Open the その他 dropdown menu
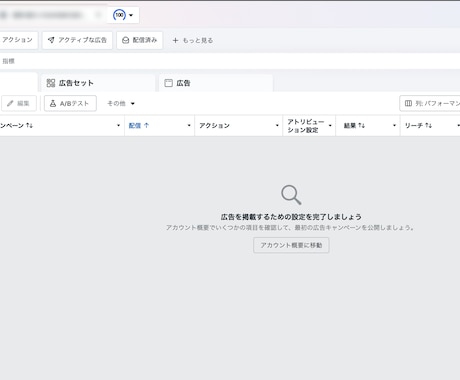This screenshot has height=380, width=460. point(121,103)
